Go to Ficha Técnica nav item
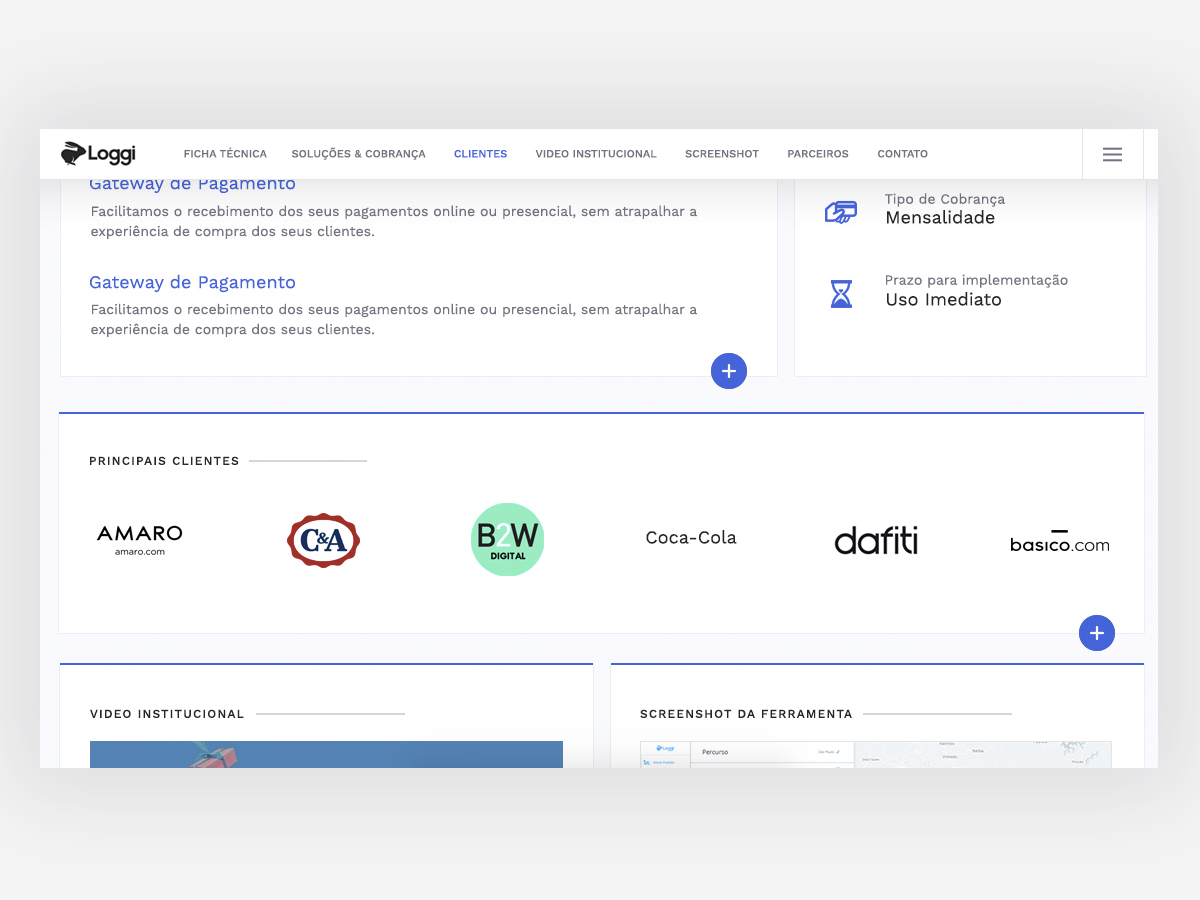This screenshot has width=1200, height=900. pos(225,154)
